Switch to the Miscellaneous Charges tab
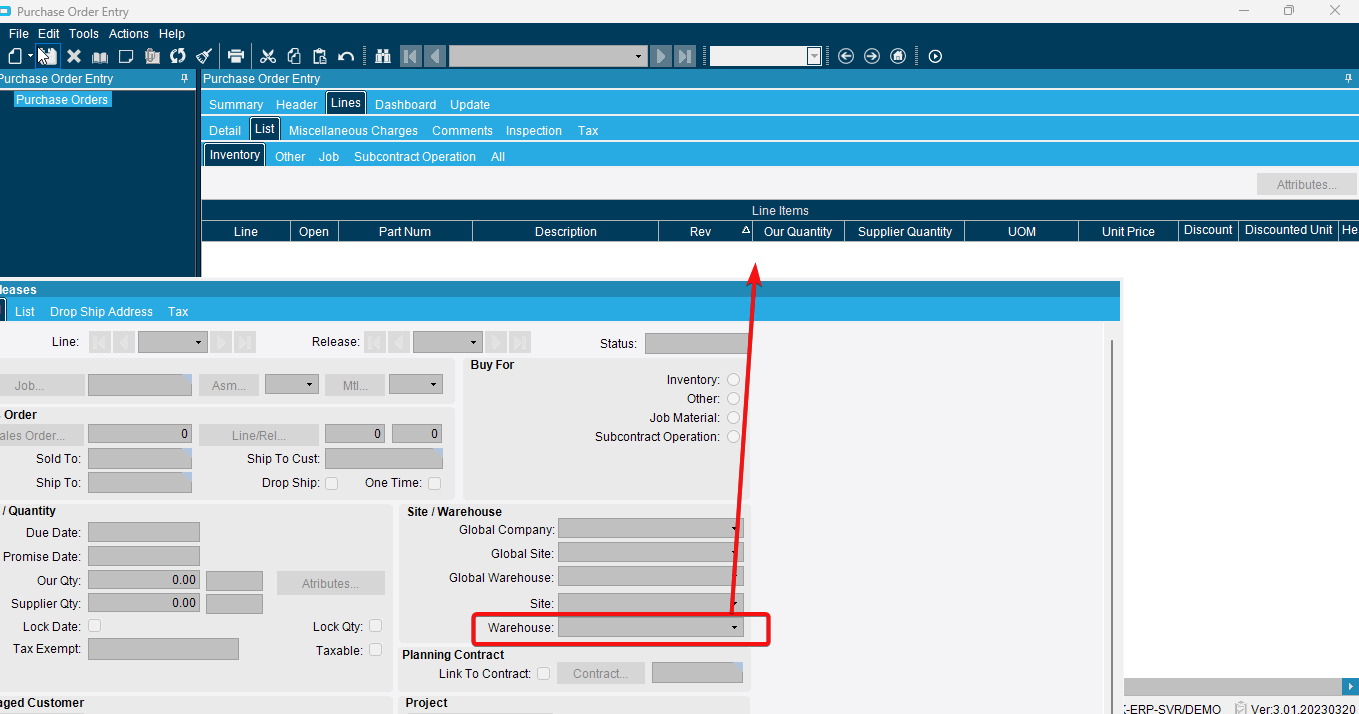 coord(353,130)
